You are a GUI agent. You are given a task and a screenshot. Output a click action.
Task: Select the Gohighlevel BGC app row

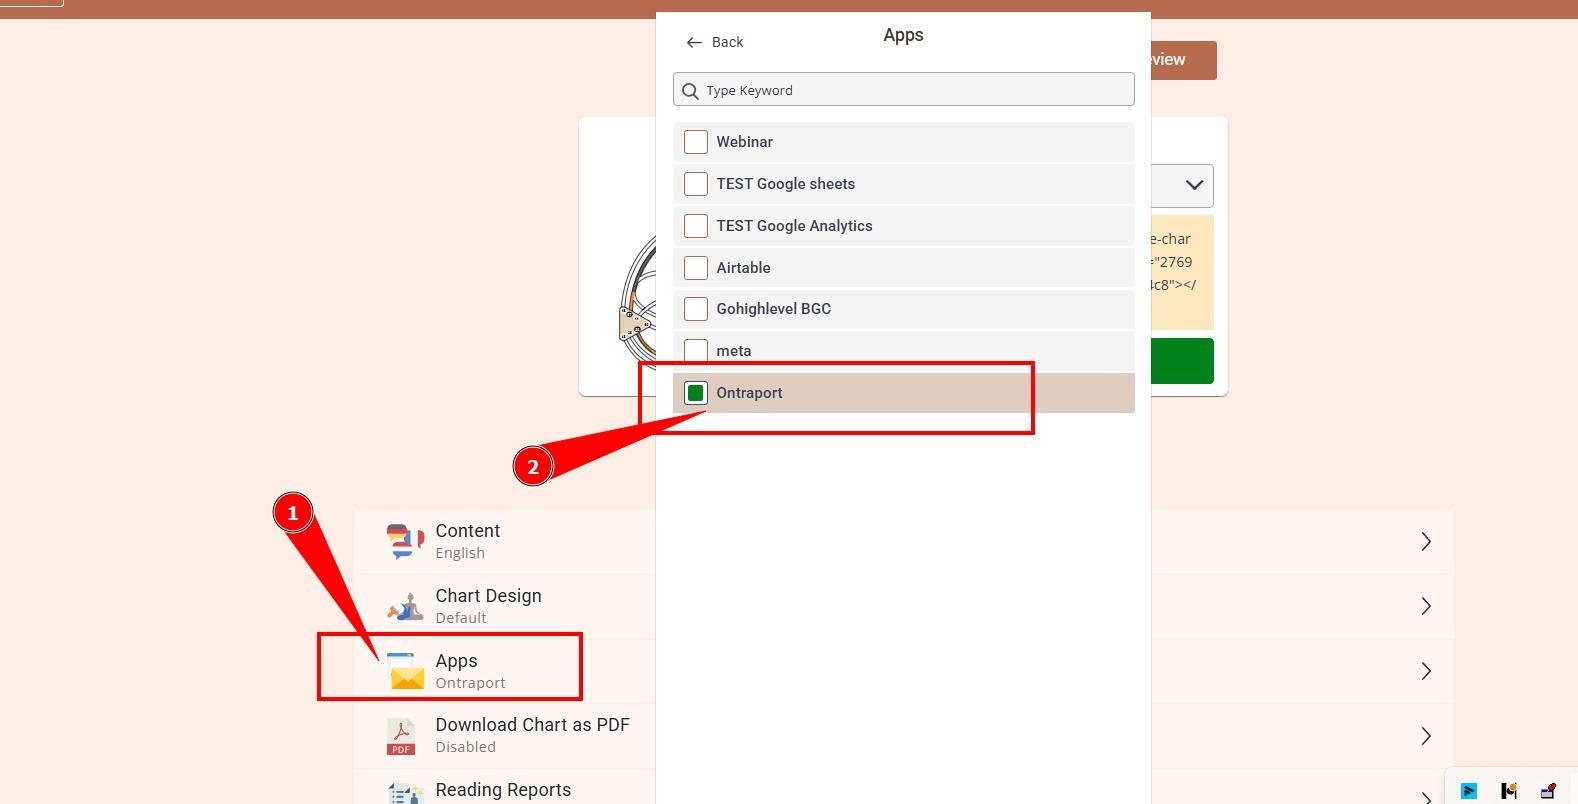773,309
